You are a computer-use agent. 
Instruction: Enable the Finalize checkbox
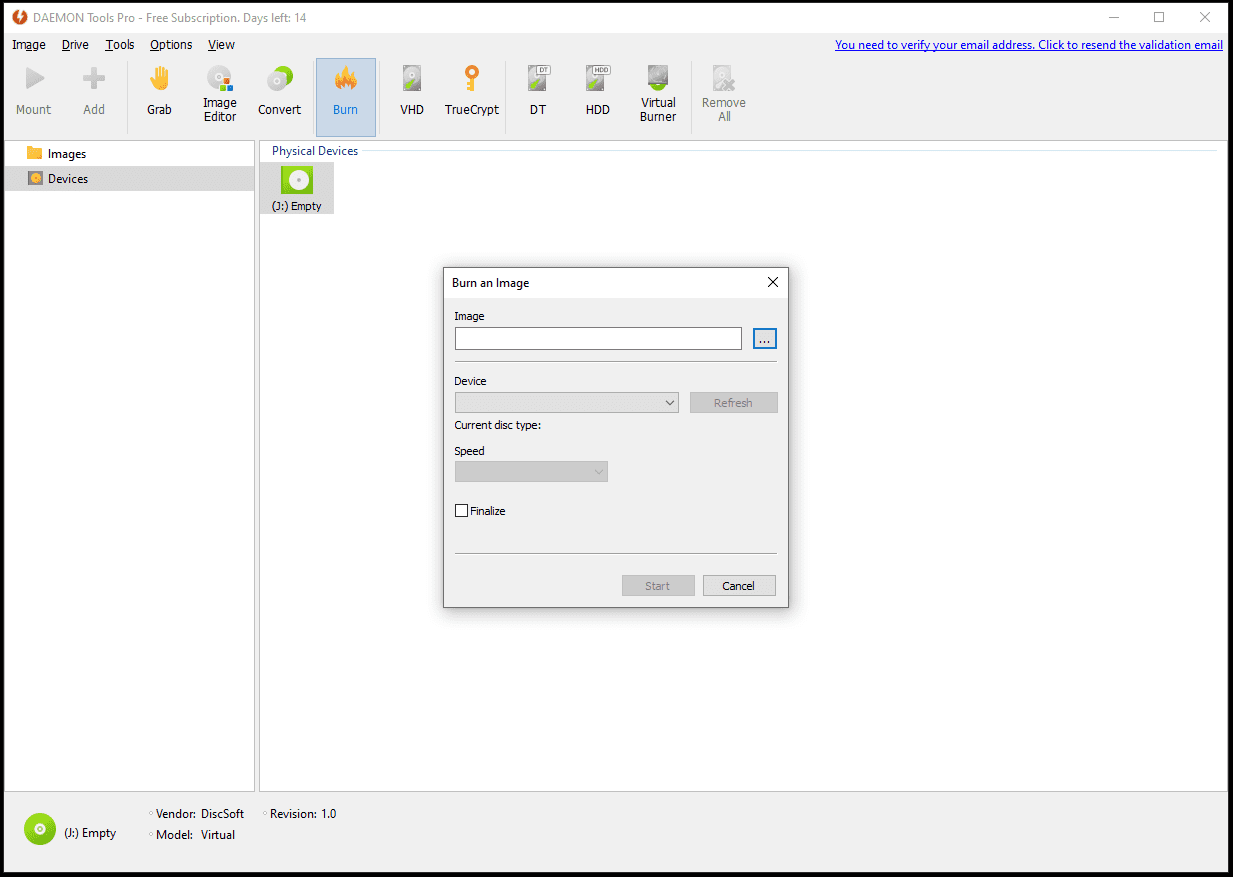pos(462,511)
